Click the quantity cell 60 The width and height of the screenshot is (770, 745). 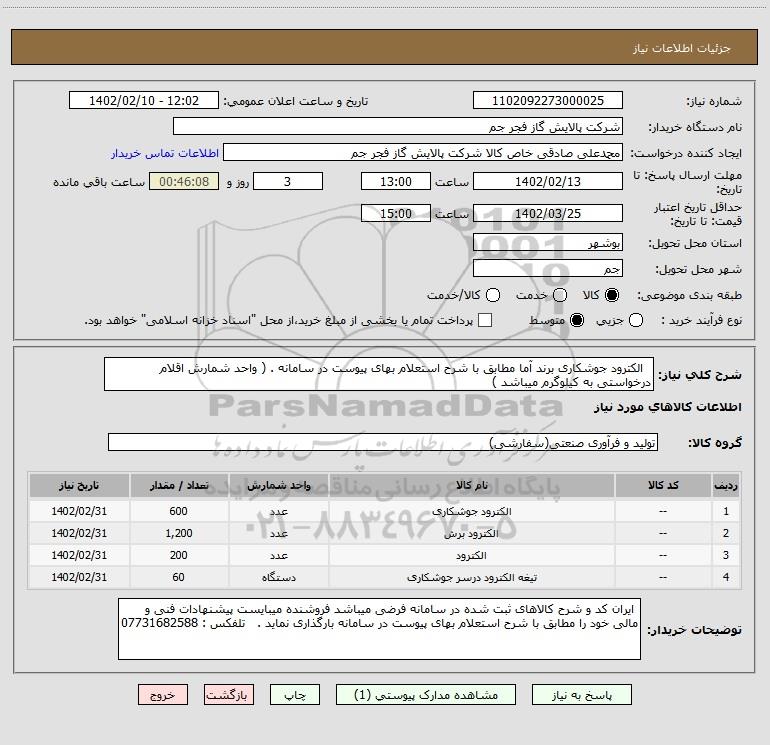click(179, 578)
